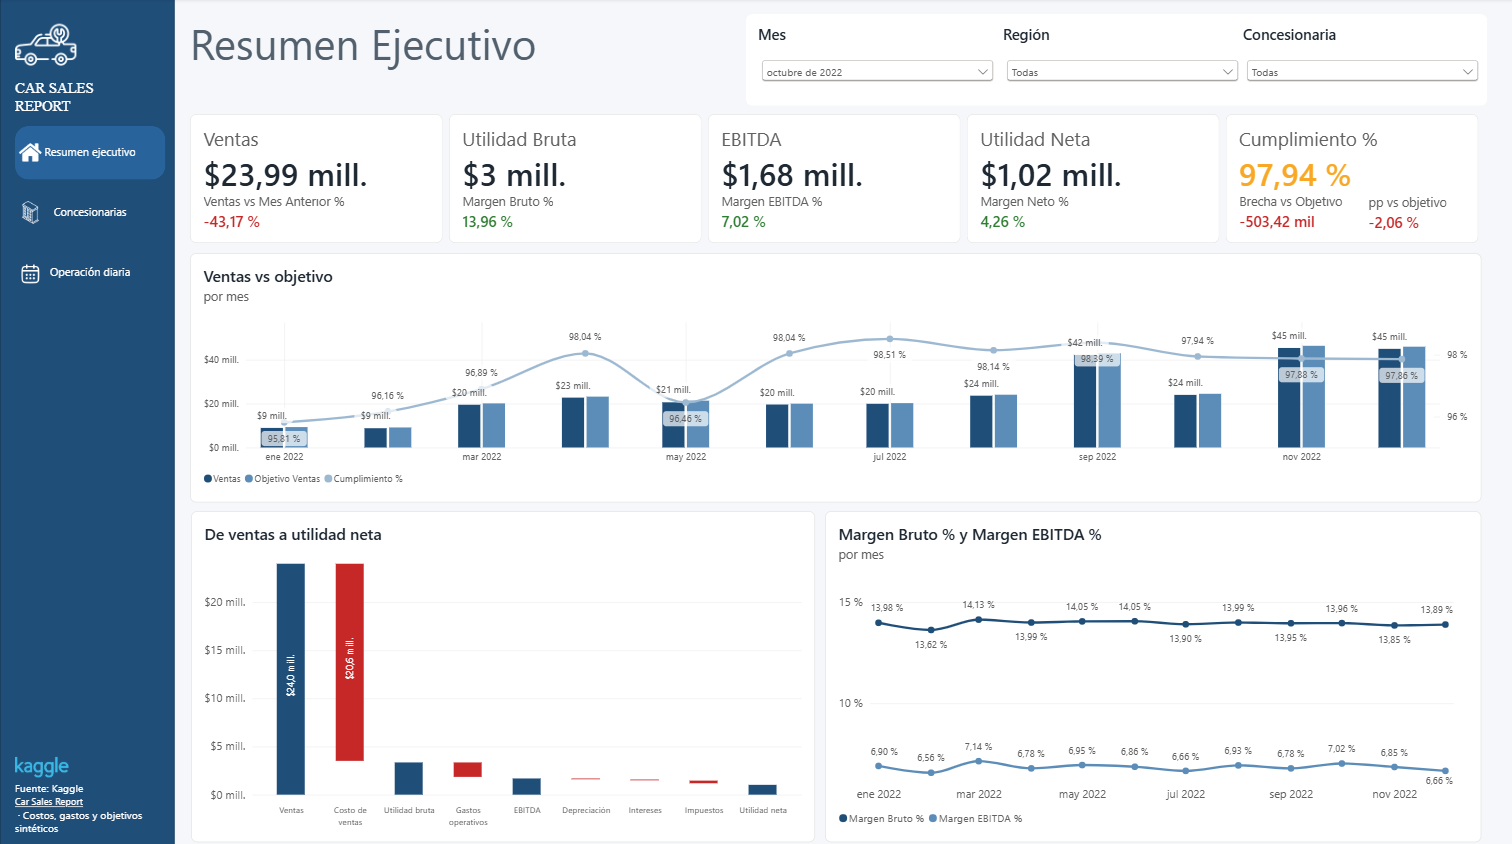Select the EBITDA waterfall bar
The height and width of the screenshot is (844, 1512).
(527, 787)
